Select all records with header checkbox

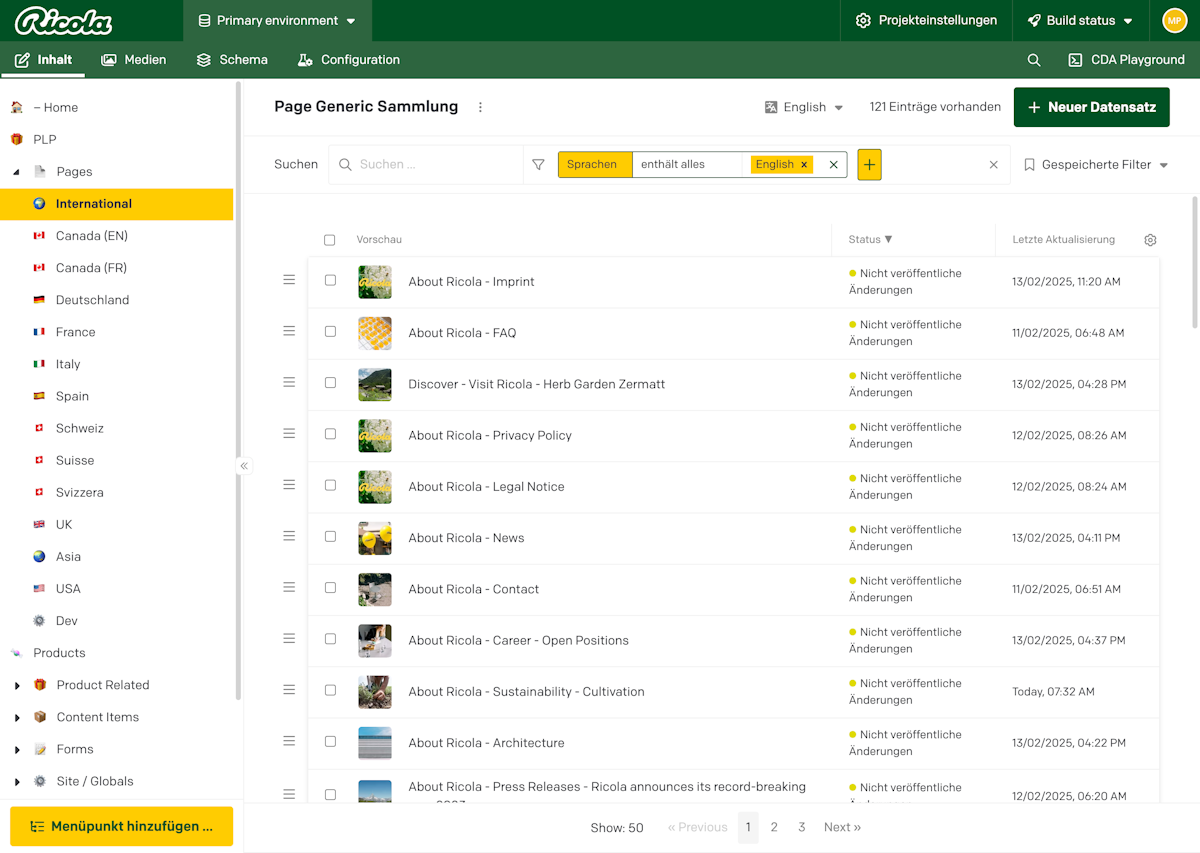coord(330,240)
